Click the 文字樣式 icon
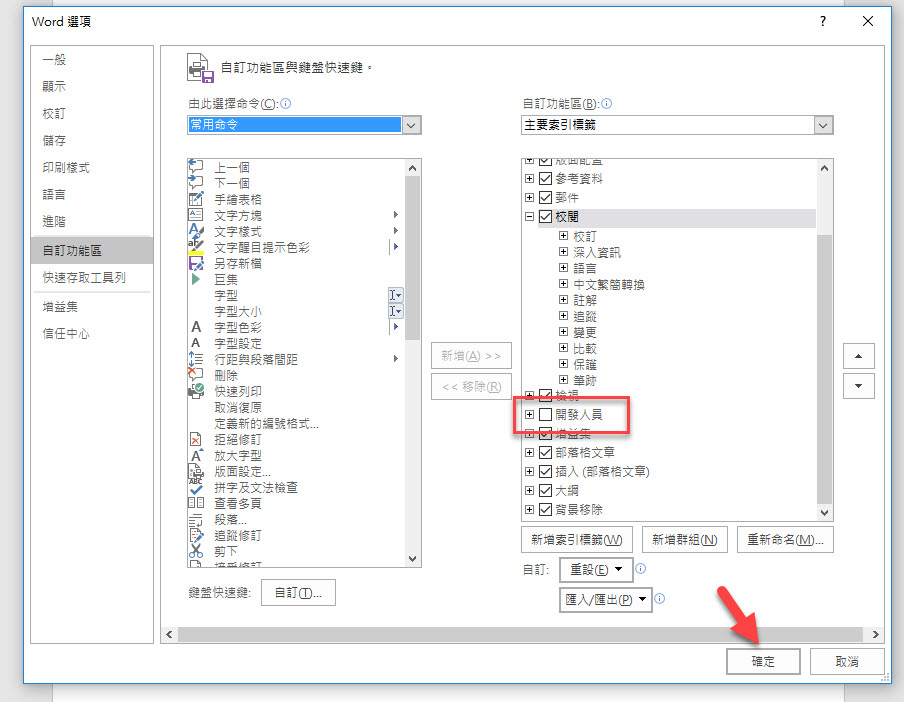The image size is (904, 702). 195,231
